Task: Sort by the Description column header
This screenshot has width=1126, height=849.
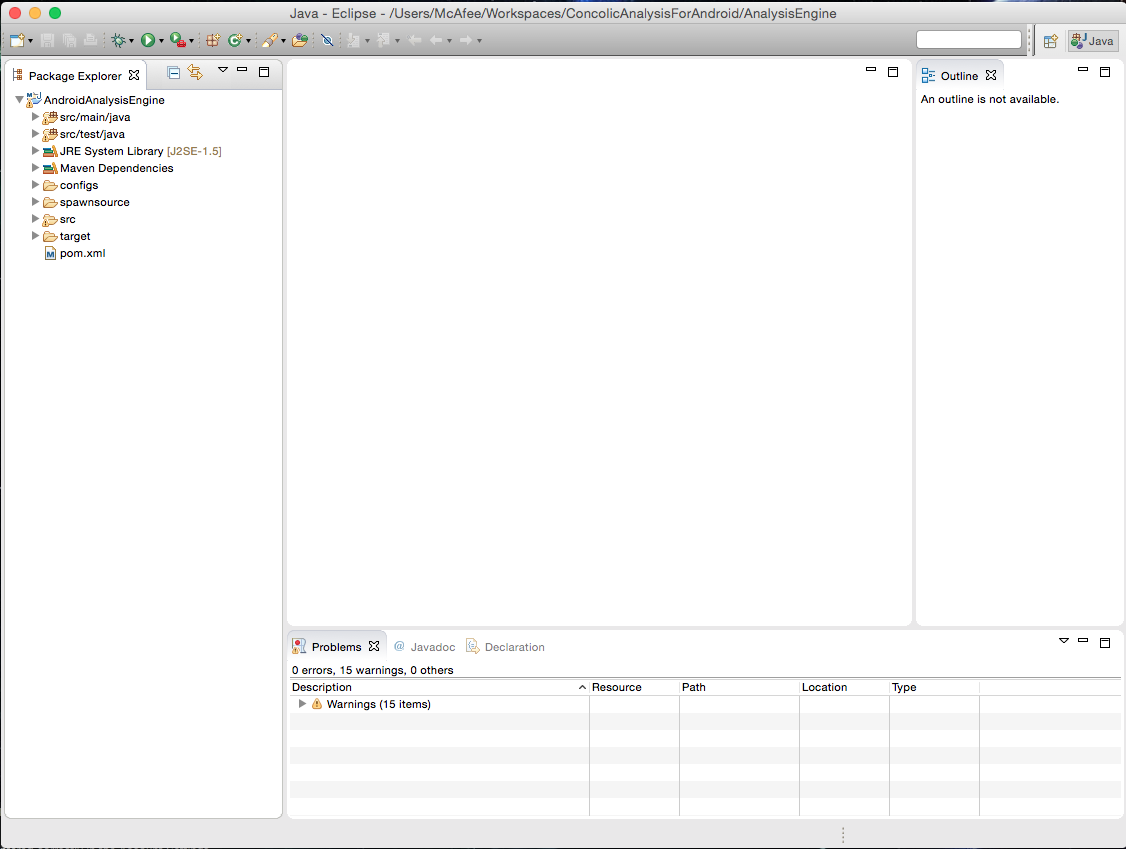Action: pos(439,687)
